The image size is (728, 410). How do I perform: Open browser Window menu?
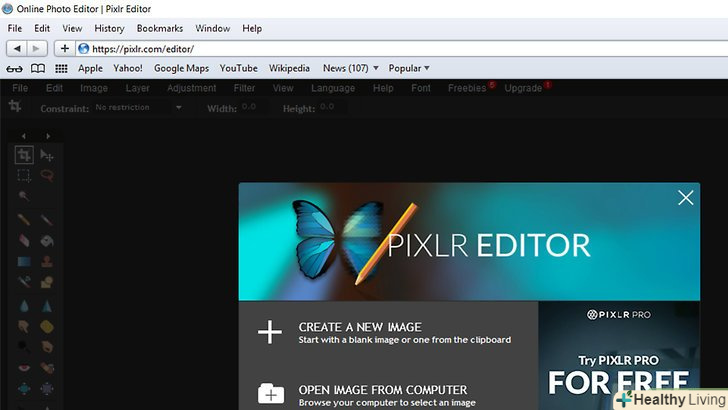click(x=213, y=28)
